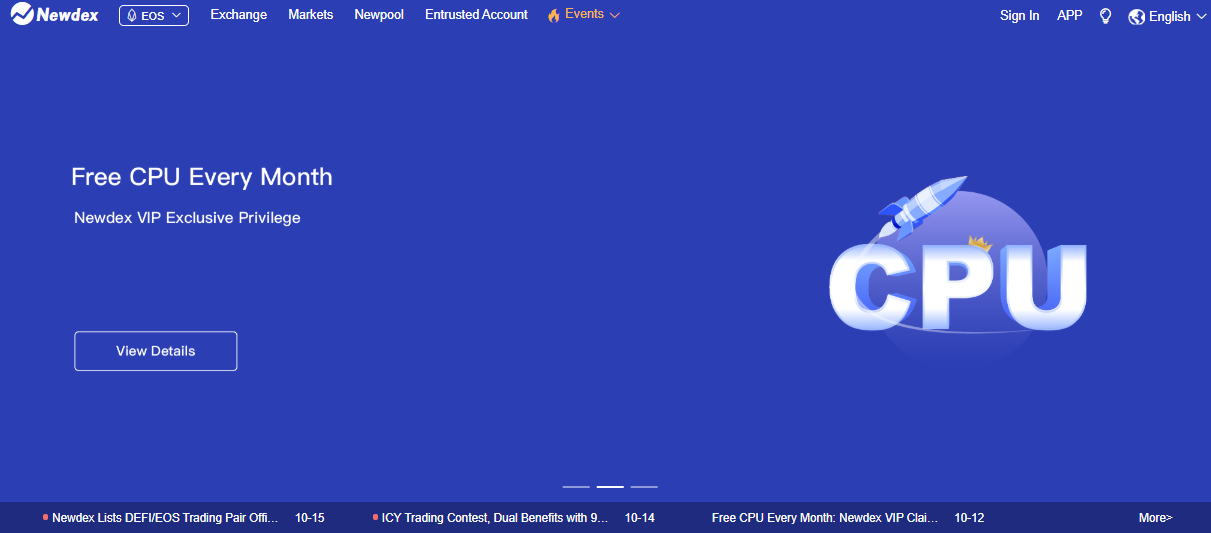
Task: Click the globe language icon
Action: point(1136,17)
